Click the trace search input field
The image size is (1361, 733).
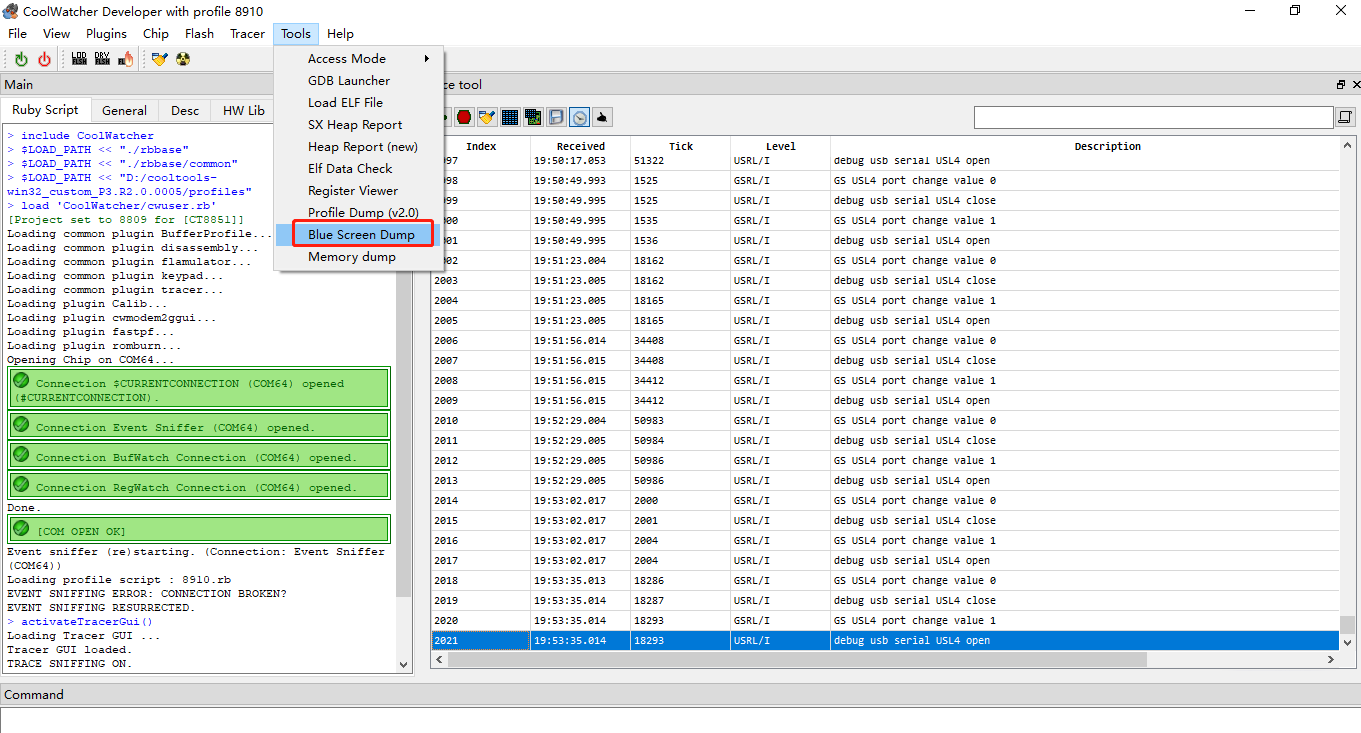point(1154,118)
